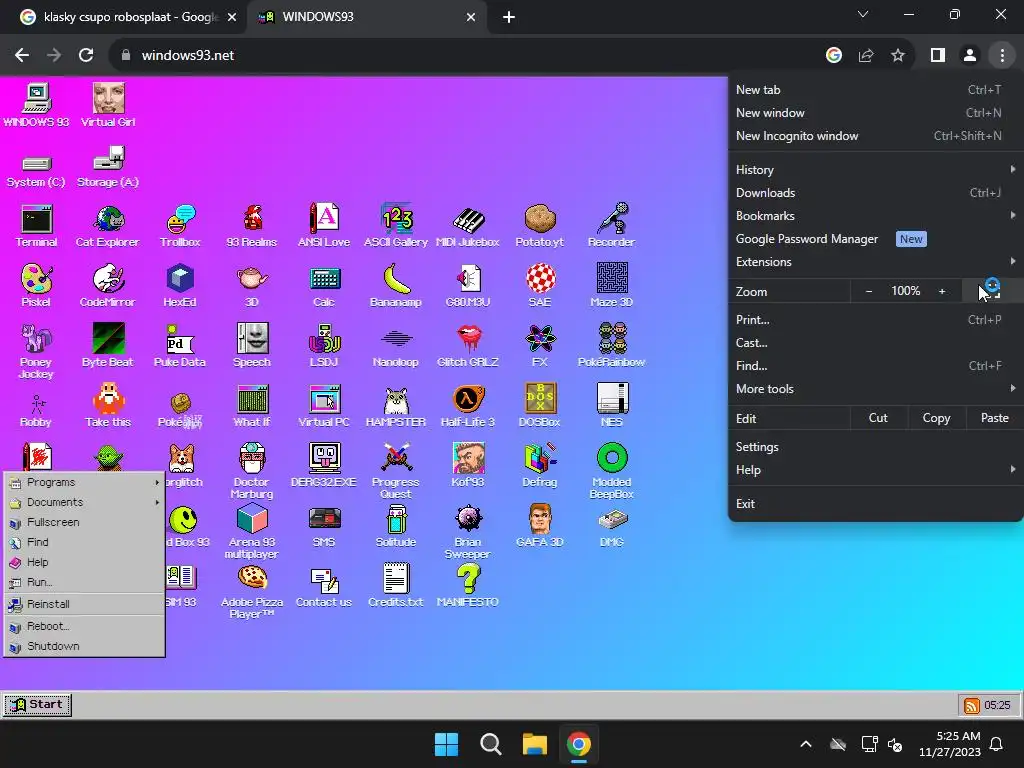The width and height of the screenshot is (1024, 768).
Task: Open Maze 3D icon
Action: point(611,285)
